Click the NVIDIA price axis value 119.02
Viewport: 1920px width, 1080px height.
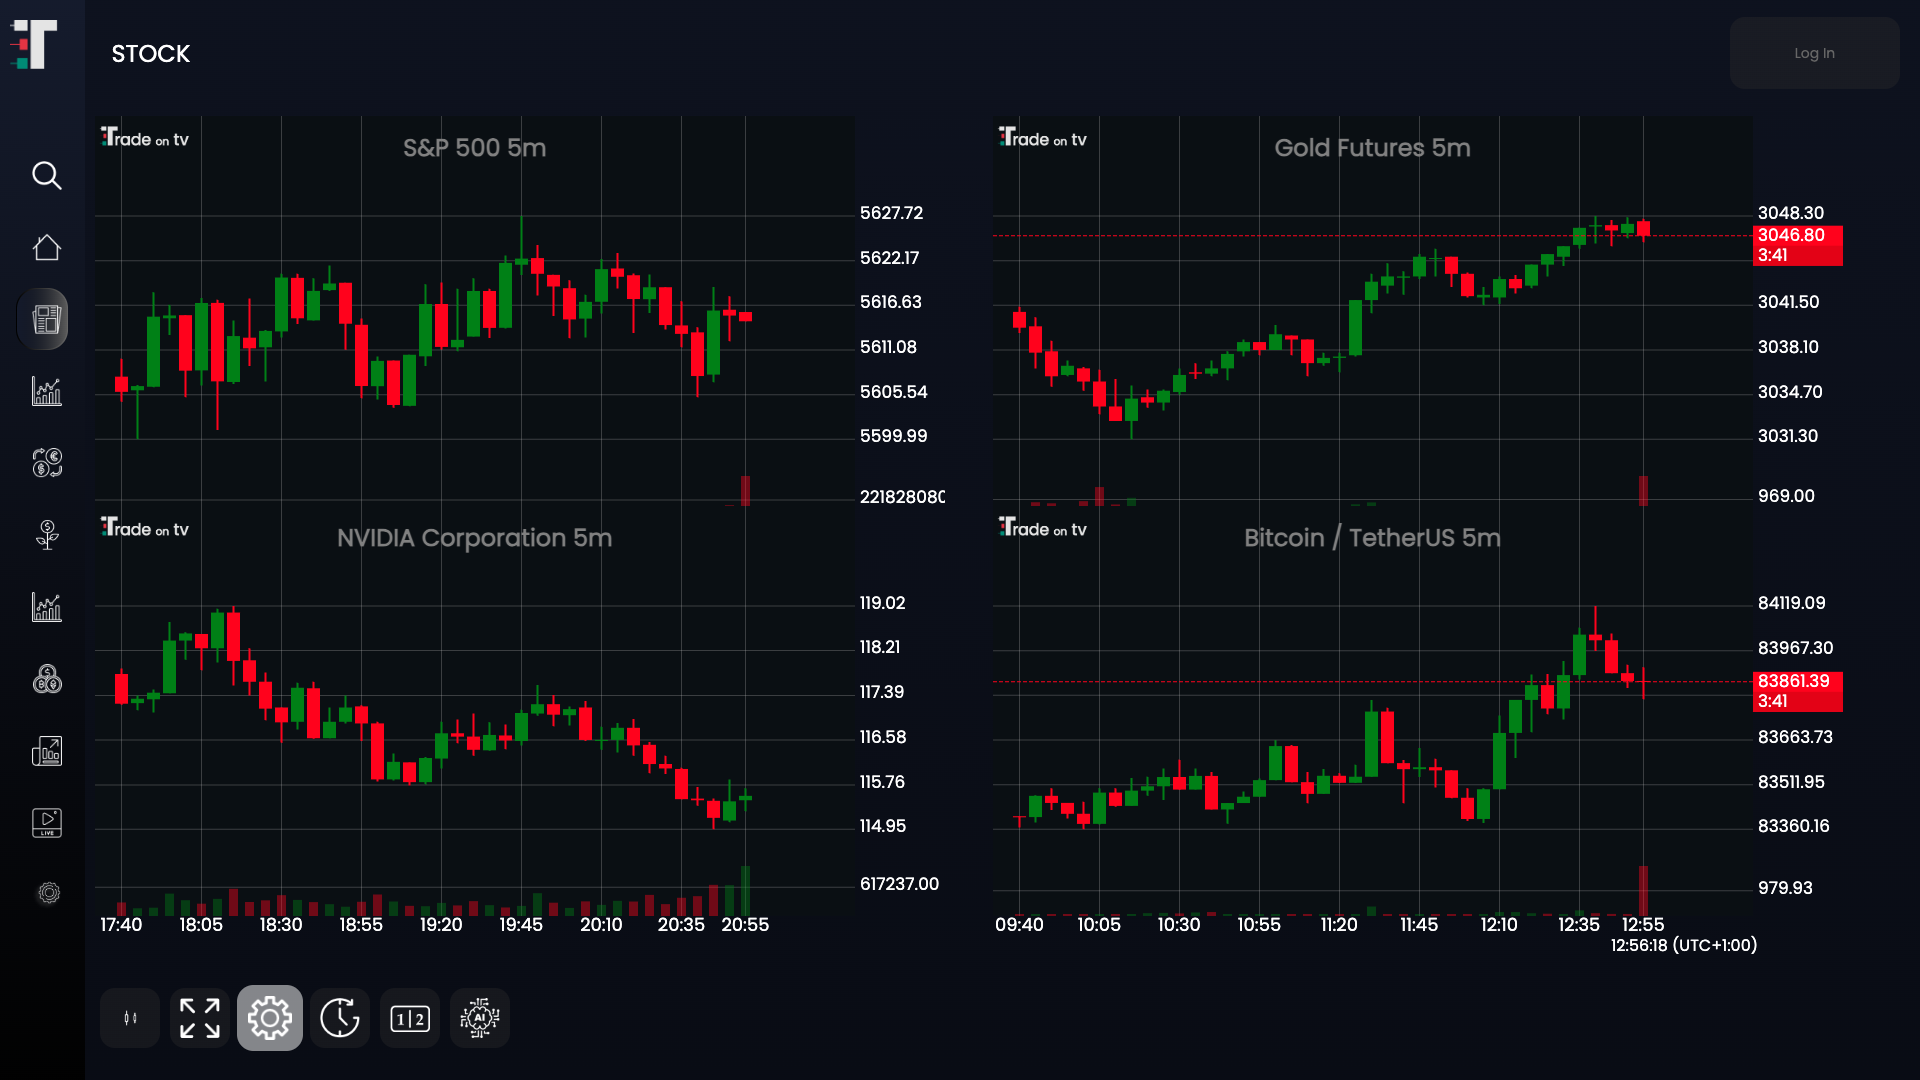(882, 603)
